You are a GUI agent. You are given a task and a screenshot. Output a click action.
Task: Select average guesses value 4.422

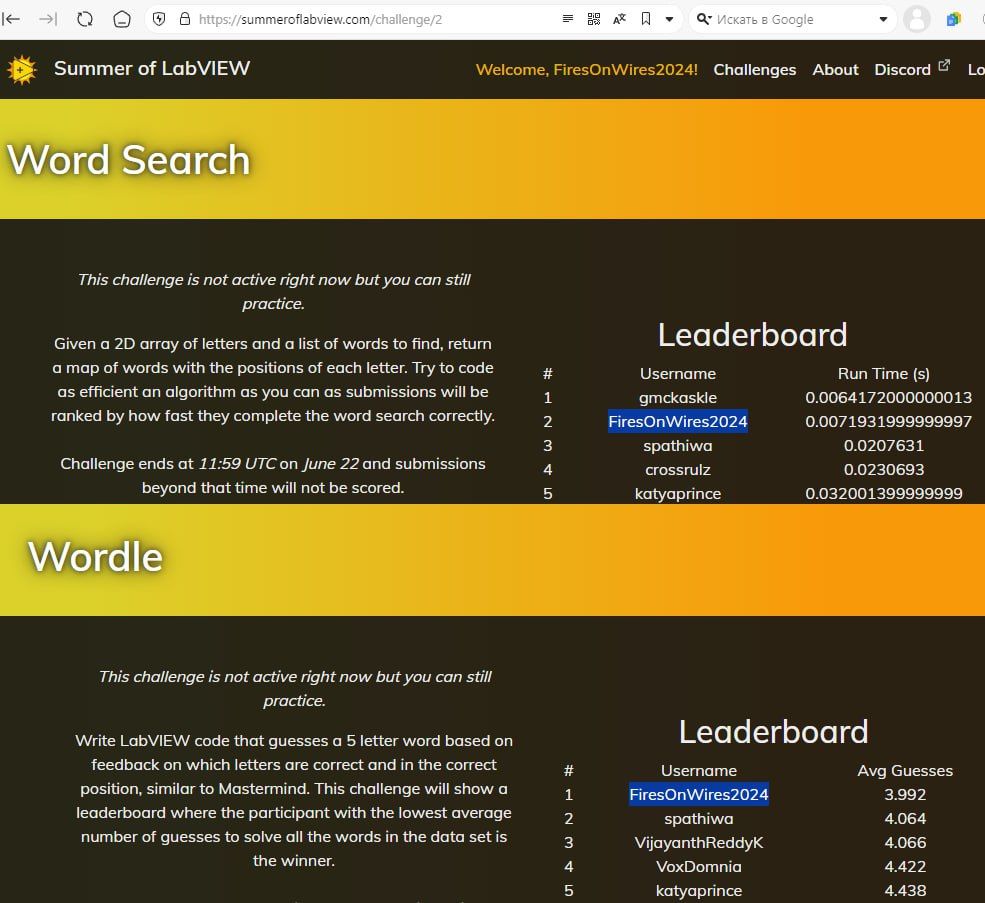tap(905, 867)
